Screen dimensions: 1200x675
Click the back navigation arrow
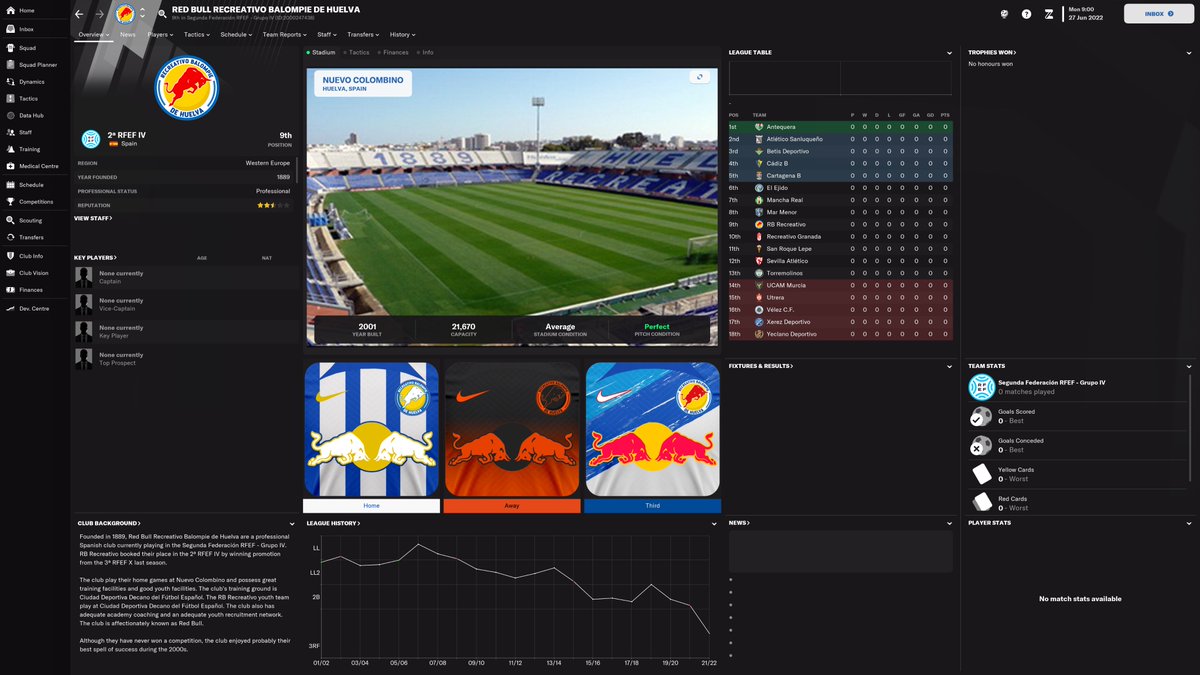click(x=79, y=14)
